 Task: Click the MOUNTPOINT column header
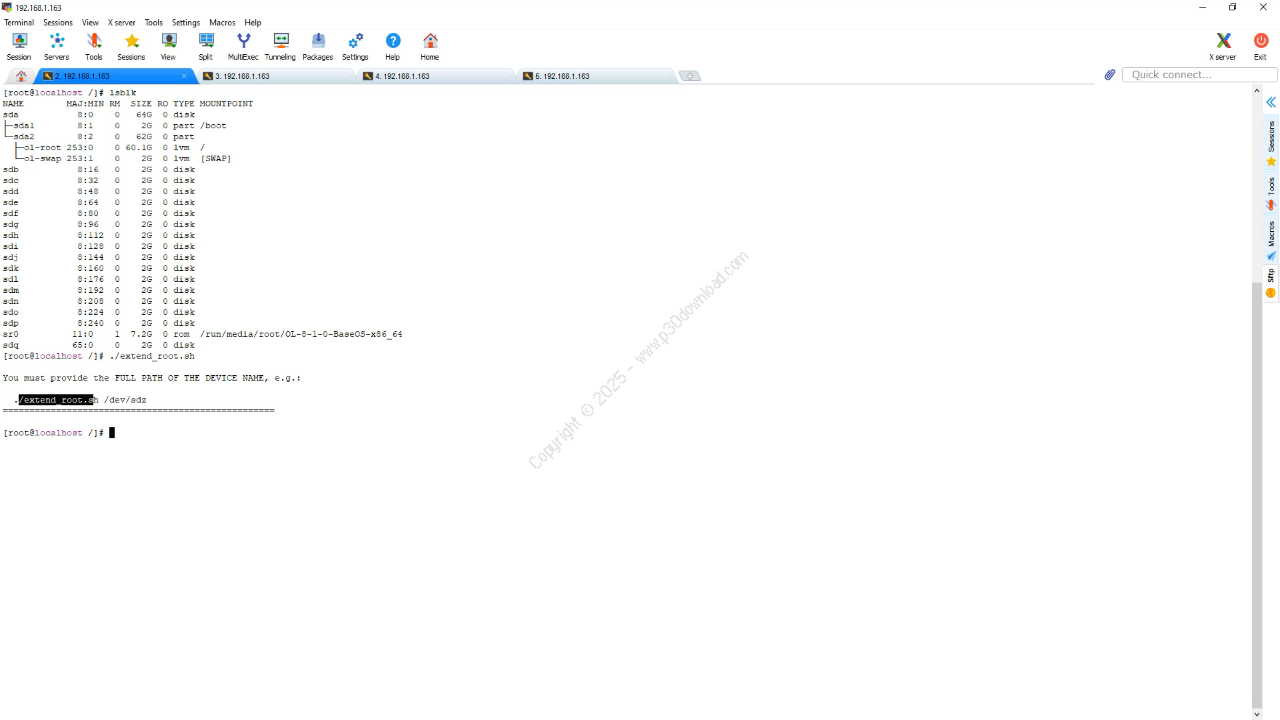(x=226, y=104)
